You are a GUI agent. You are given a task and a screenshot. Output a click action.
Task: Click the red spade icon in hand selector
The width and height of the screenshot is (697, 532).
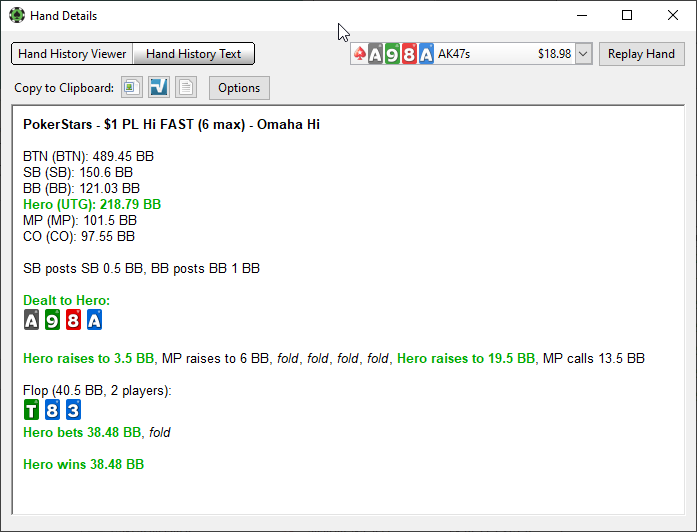pyautogui.click(x=359, y=54)
